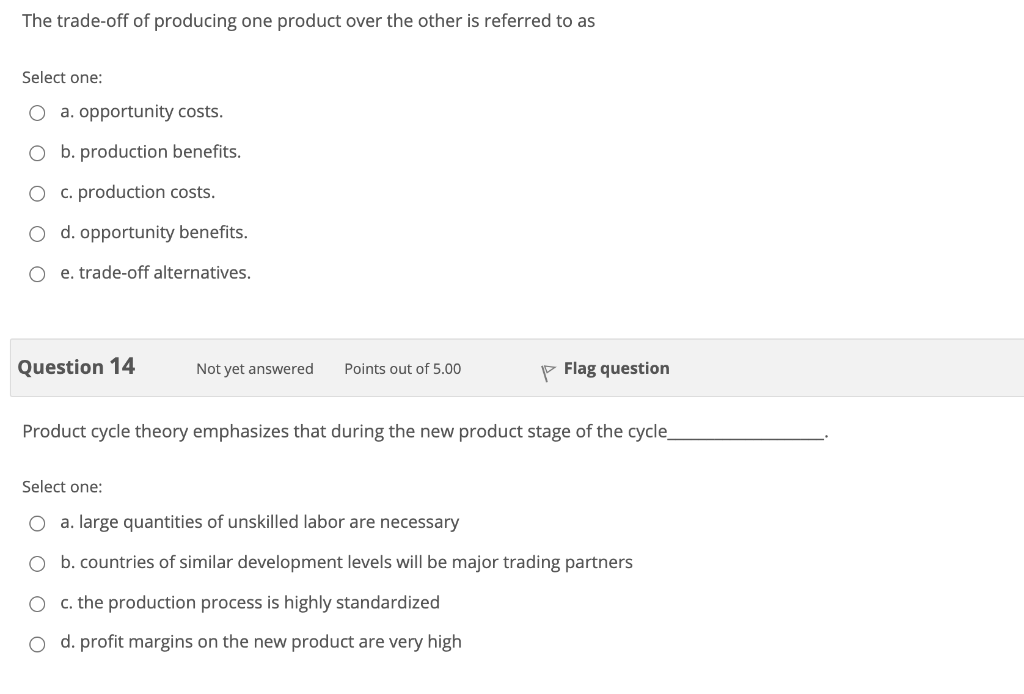Click the Question 14 heading
Image resolution: width=1024 pixels, height=694 pixels.
[x=75, y=366]
